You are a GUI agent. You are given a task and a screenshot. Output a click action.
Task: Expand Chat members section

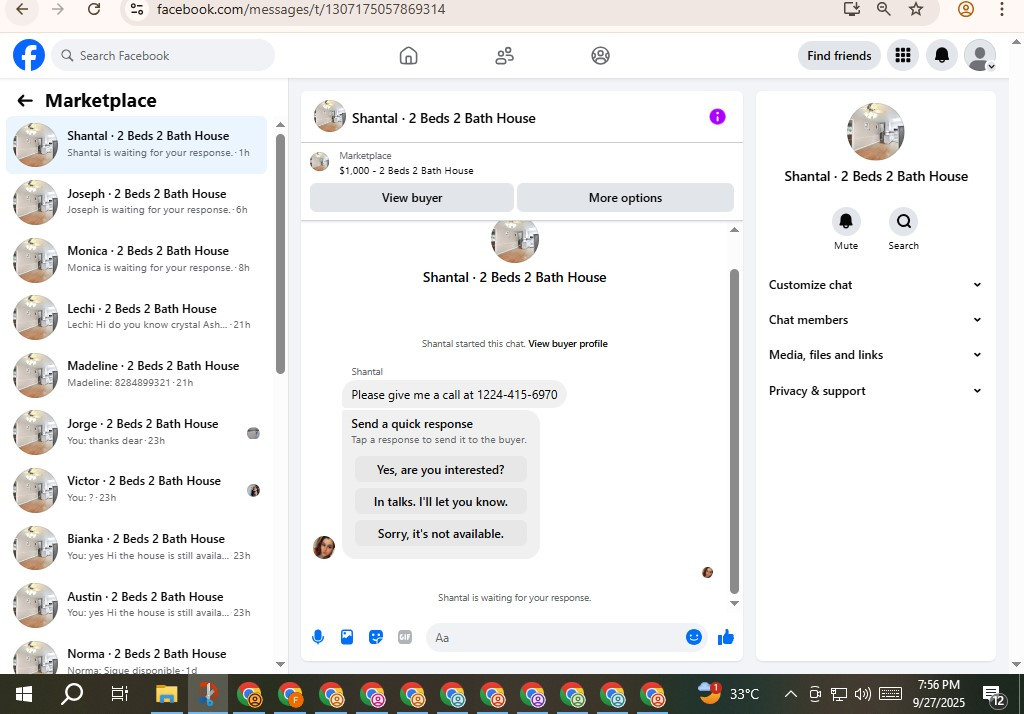(875, 320)
